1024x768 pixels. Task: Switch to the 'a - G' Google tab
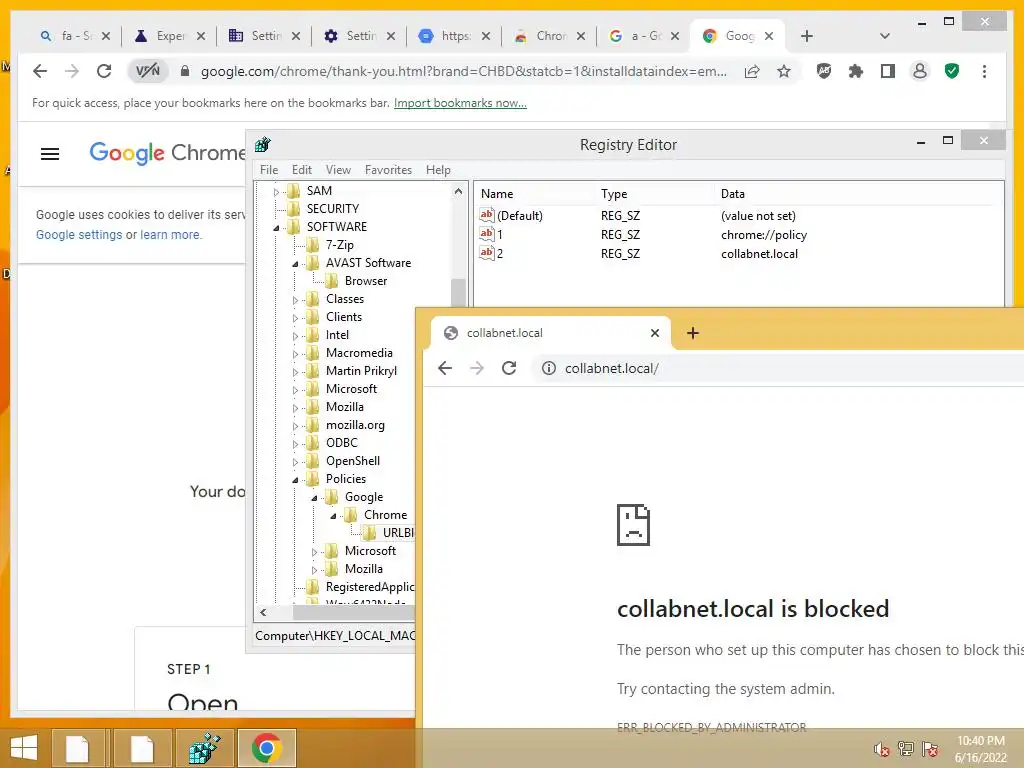click(644, 36)
